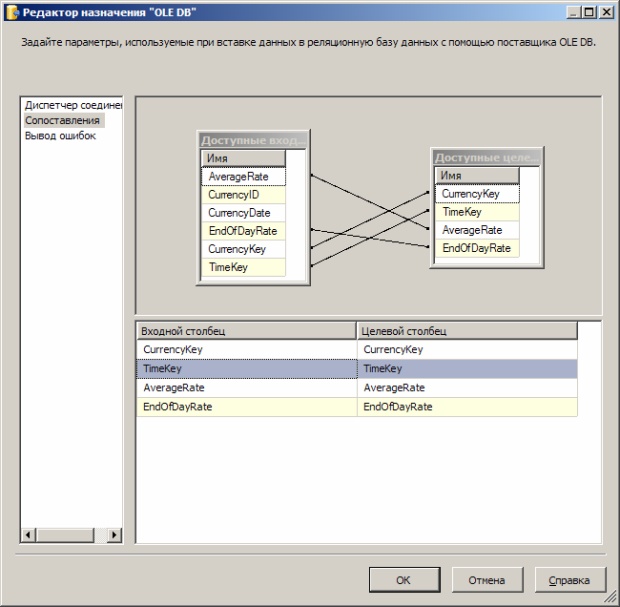Open AverageRate cell under Входной столбец
The height and width of the screenshot is (607, 620).
pyautogui.click(x=247, y=388)
